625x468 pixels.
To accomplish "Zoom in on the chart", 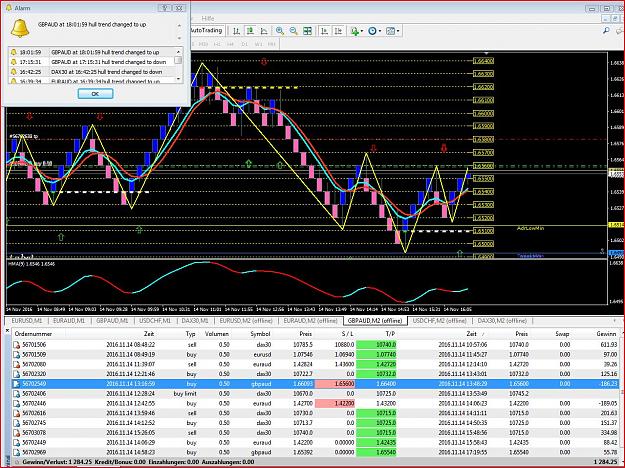I will point(280,31).
